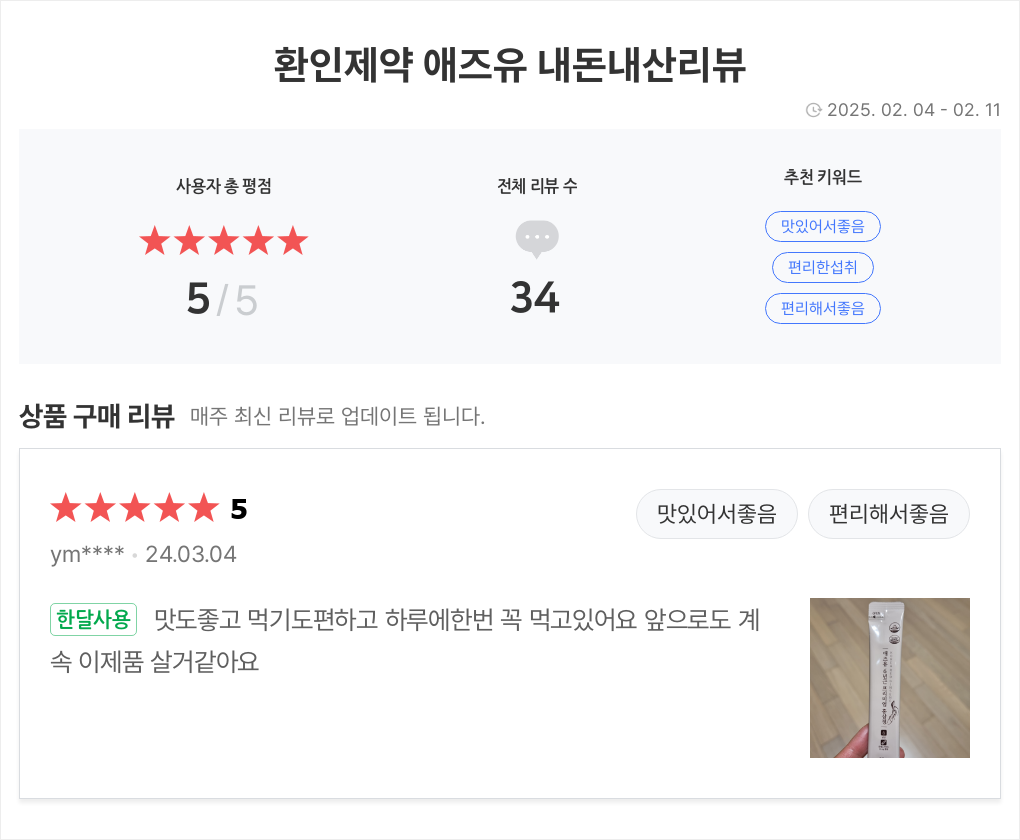Click the total review count 34
The height and width of the screenshot is (840, 1020).
tap(535, 298)
